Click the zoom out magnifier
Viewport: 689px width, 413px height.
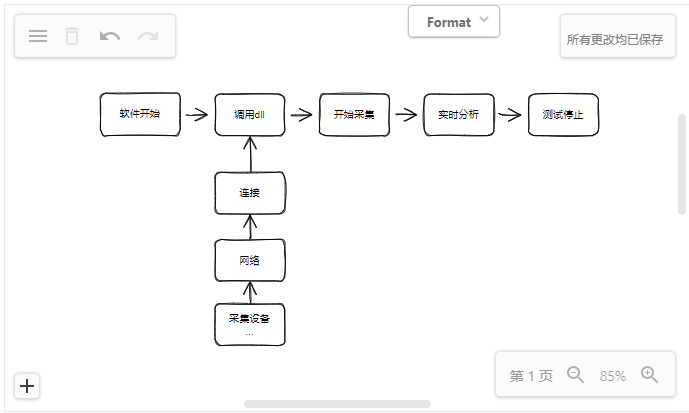click(575, 375)
